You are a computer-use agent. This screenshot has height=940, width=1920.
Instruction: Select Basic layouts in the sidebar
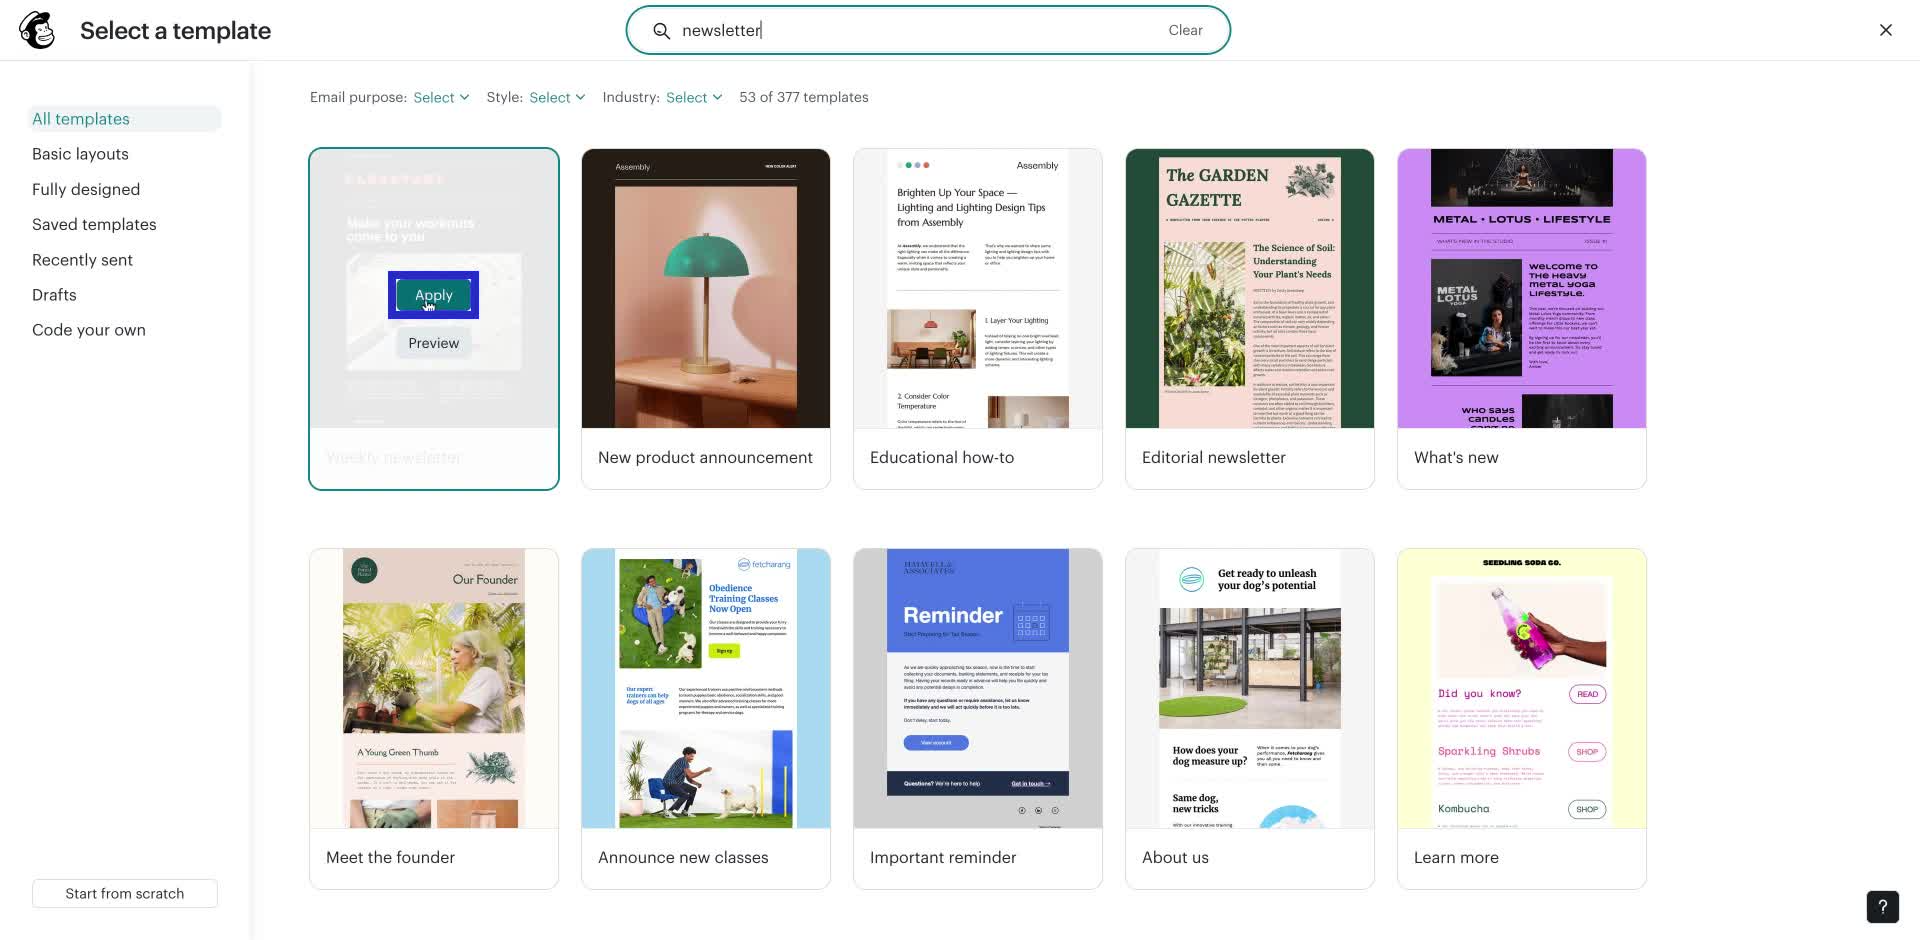click(80, 153)
